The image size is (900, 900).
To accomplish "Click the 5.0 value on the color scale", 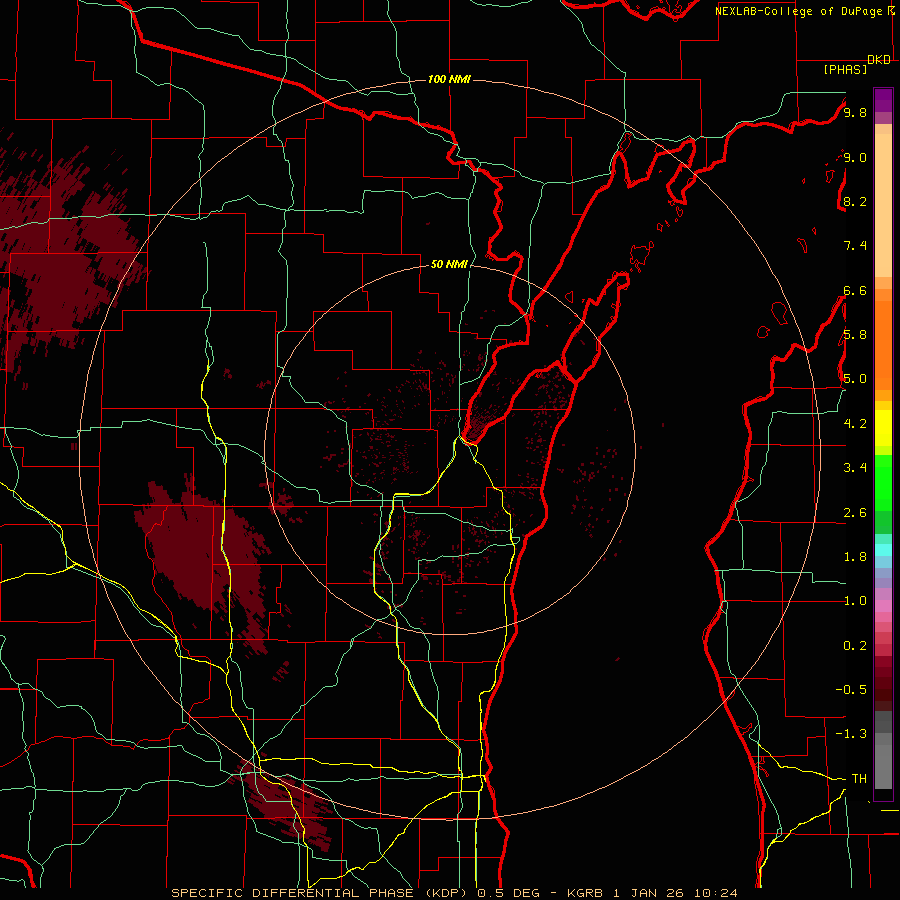I will pyautogui.click(x=855, y=379).
